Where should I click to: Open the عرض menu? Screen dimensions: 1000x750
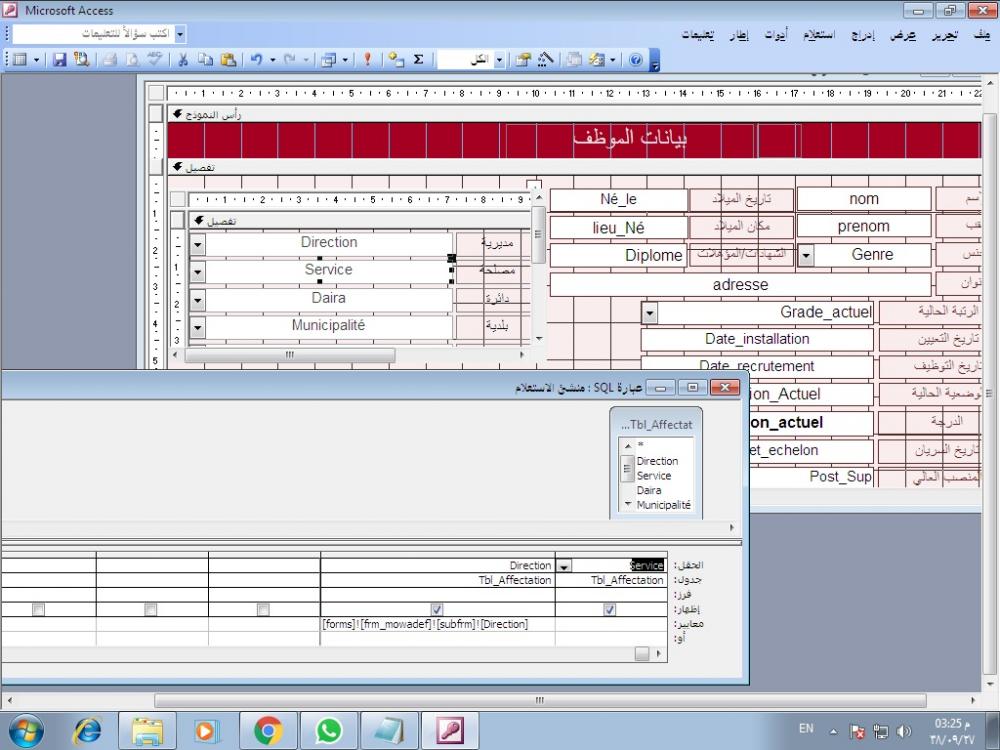point(903,34)
